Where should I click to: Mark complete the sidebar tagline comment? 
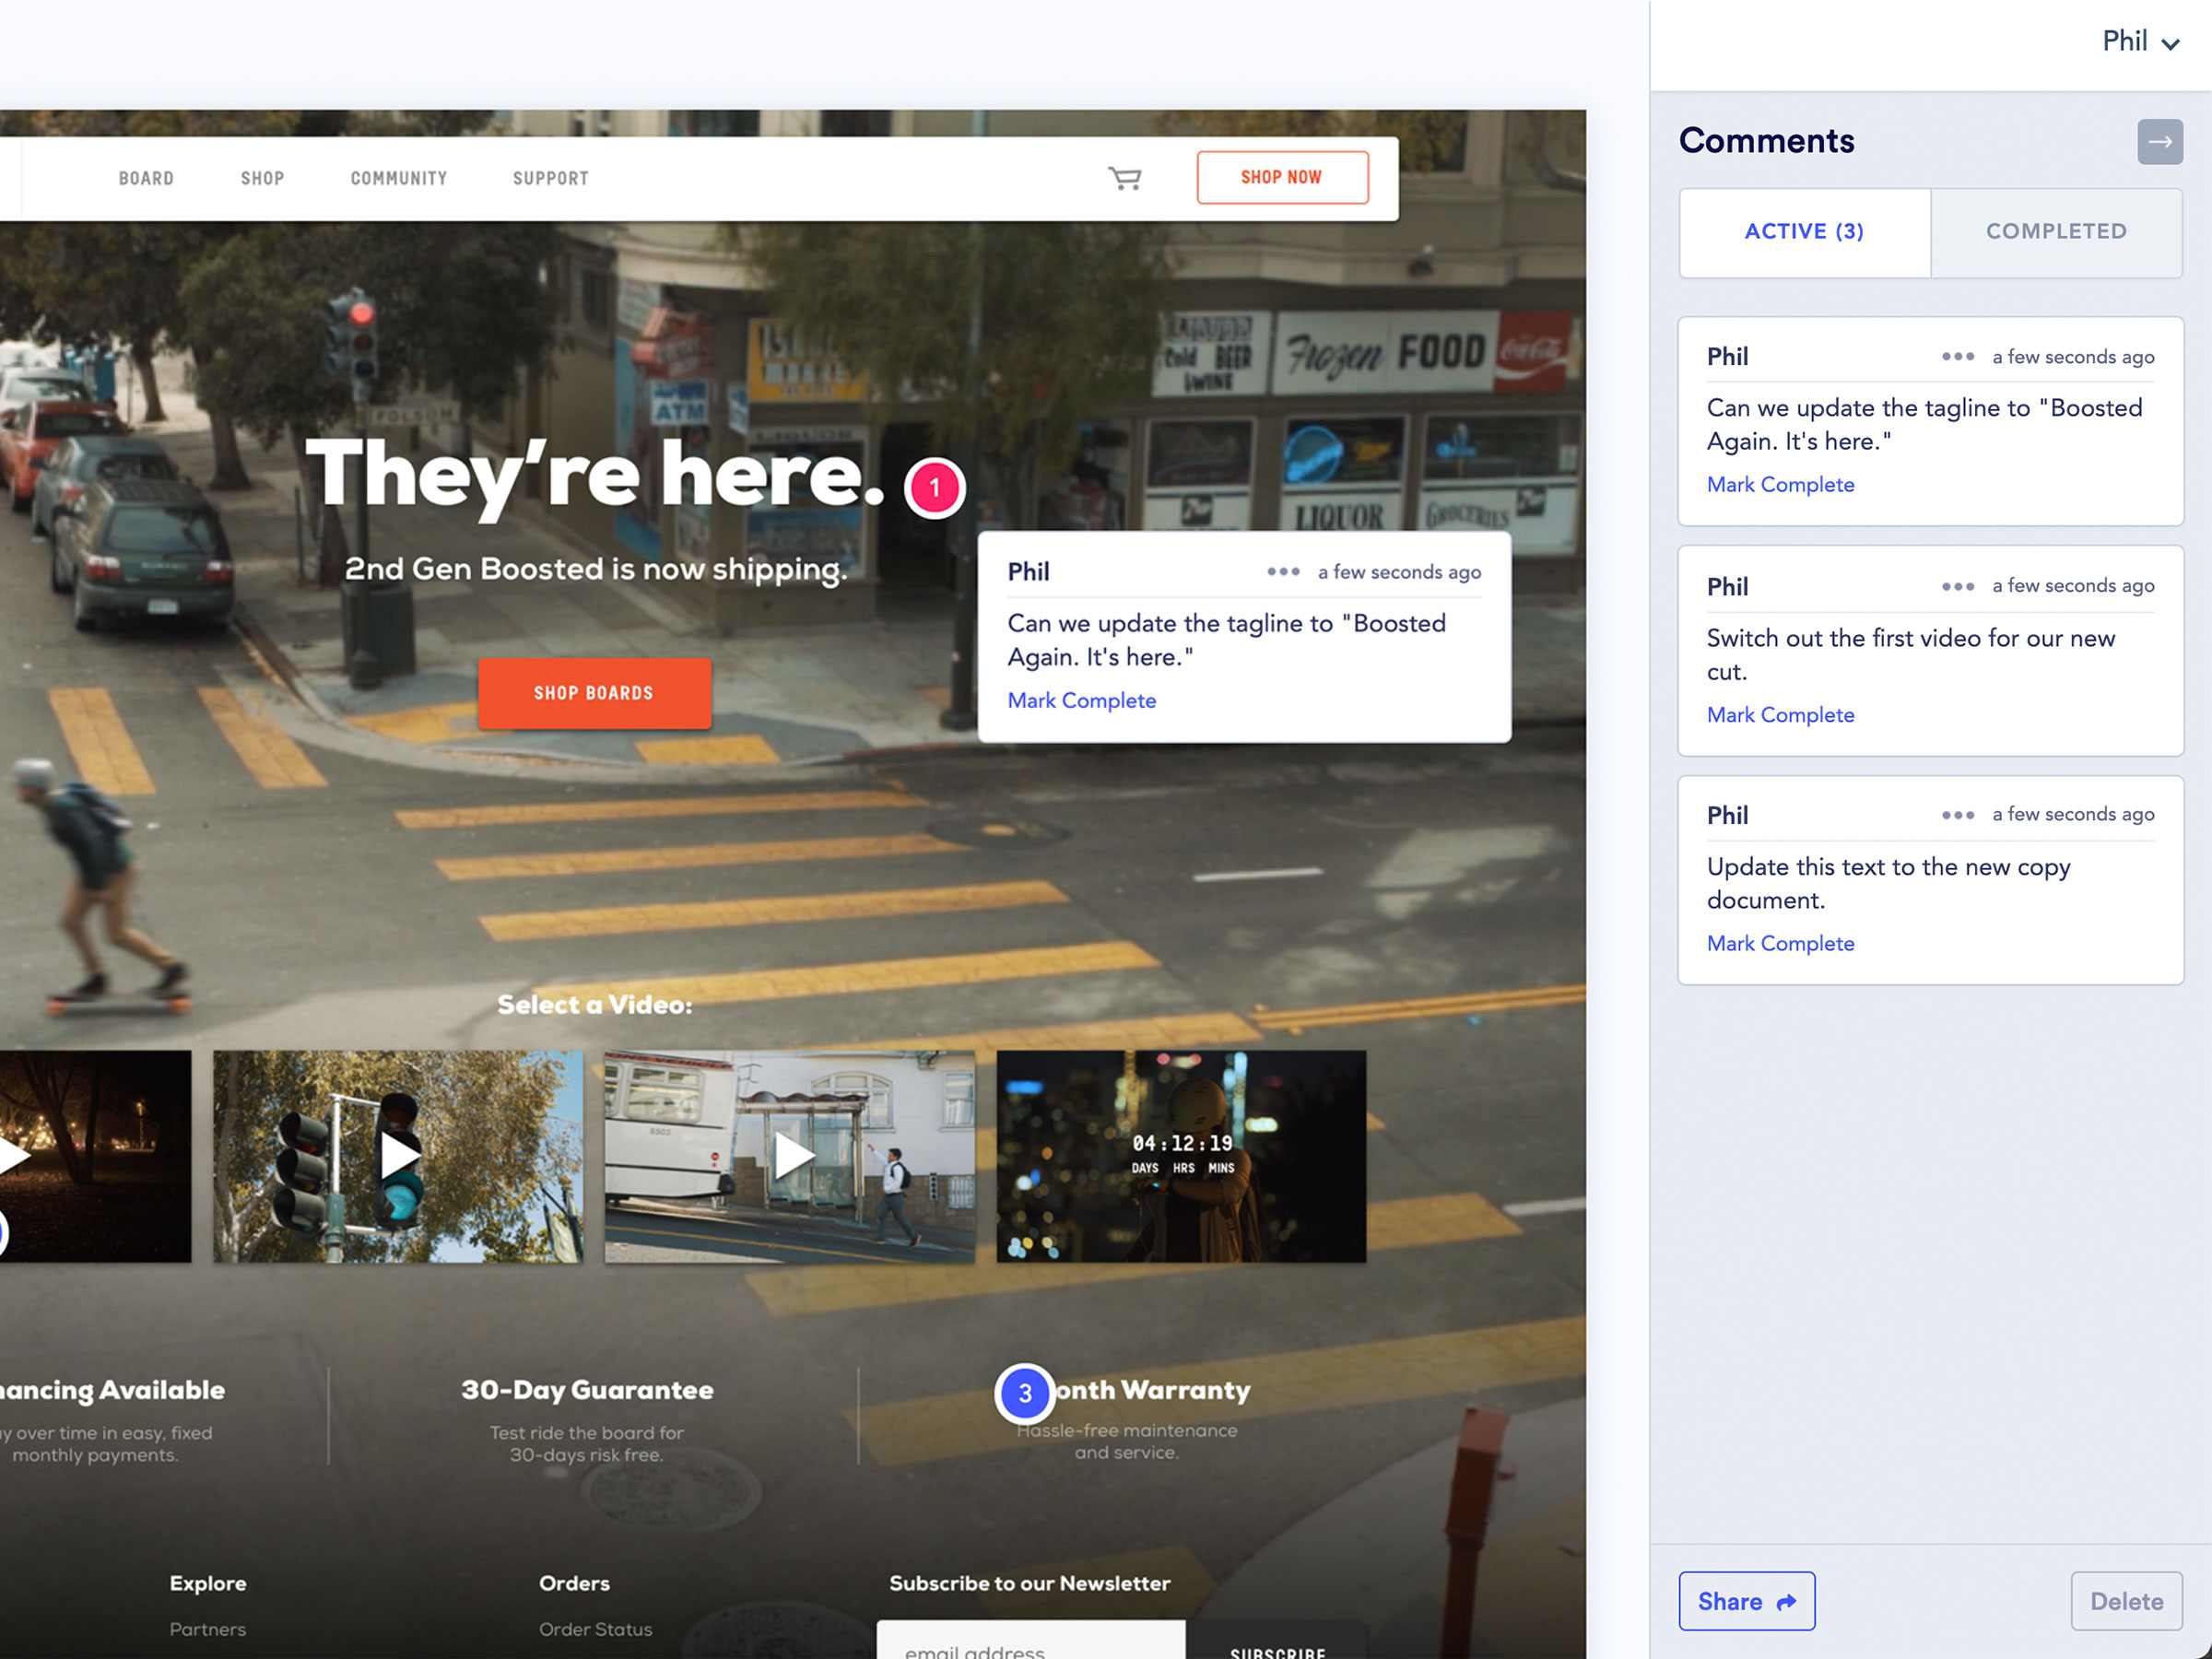pyautogui.click(x=1780, y=484)
